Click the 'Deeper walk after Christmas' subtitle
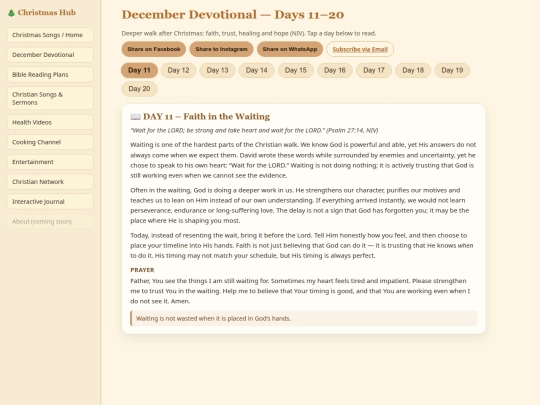 [249, 33]
